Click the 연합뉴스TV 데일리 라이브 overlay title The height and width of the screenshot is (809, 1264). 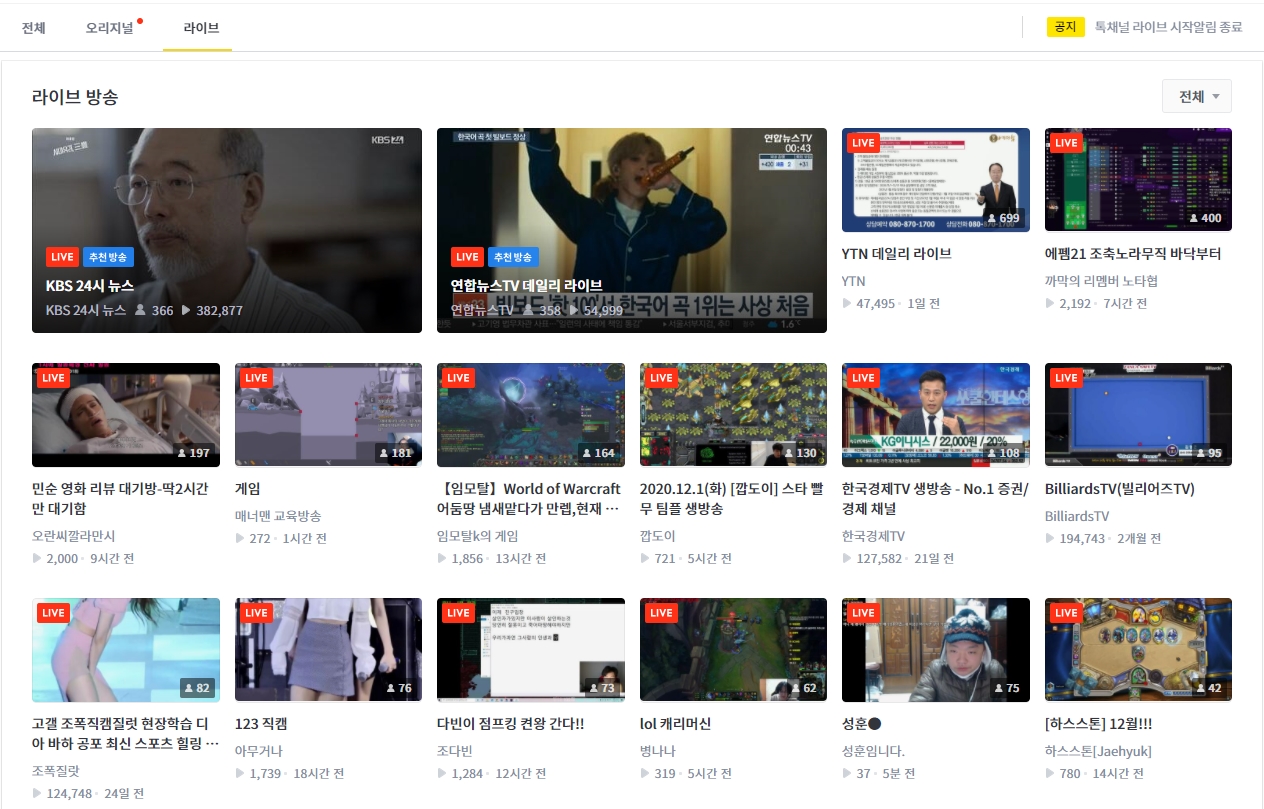pos(527,286)
